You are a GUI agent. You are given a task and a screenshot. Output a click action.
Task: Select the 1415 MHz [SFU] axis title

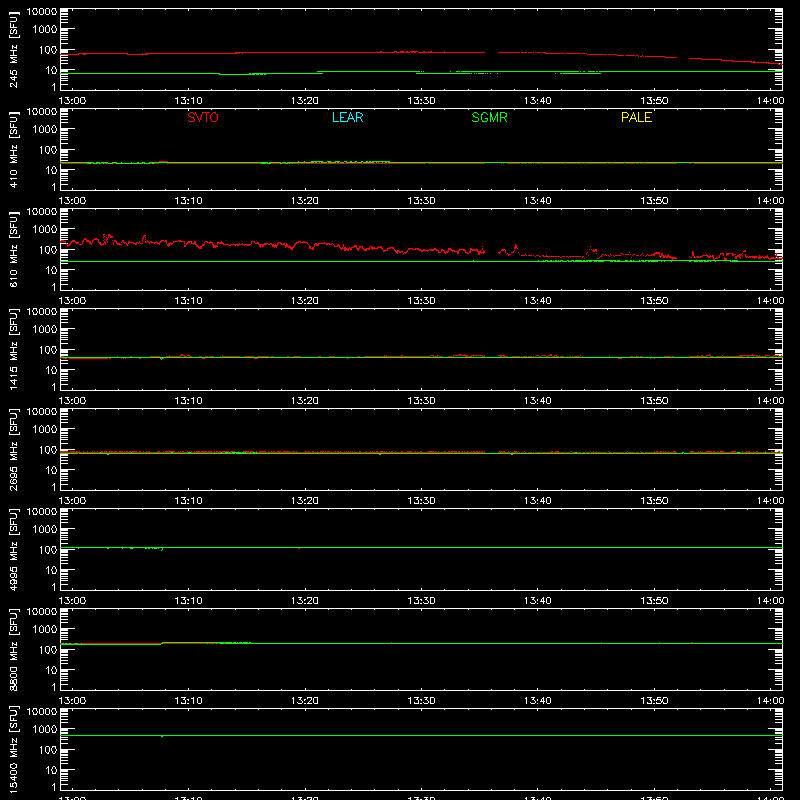[x=14, y=349]
